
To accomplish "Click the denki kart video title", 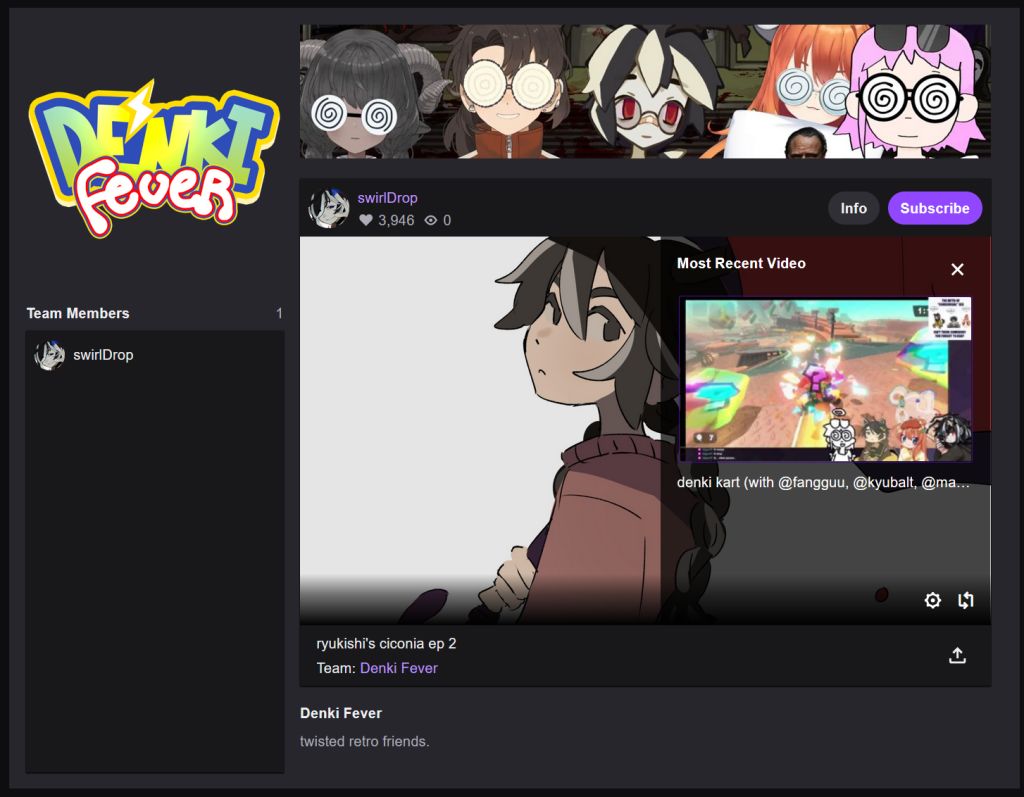I will tap(823, 482).
